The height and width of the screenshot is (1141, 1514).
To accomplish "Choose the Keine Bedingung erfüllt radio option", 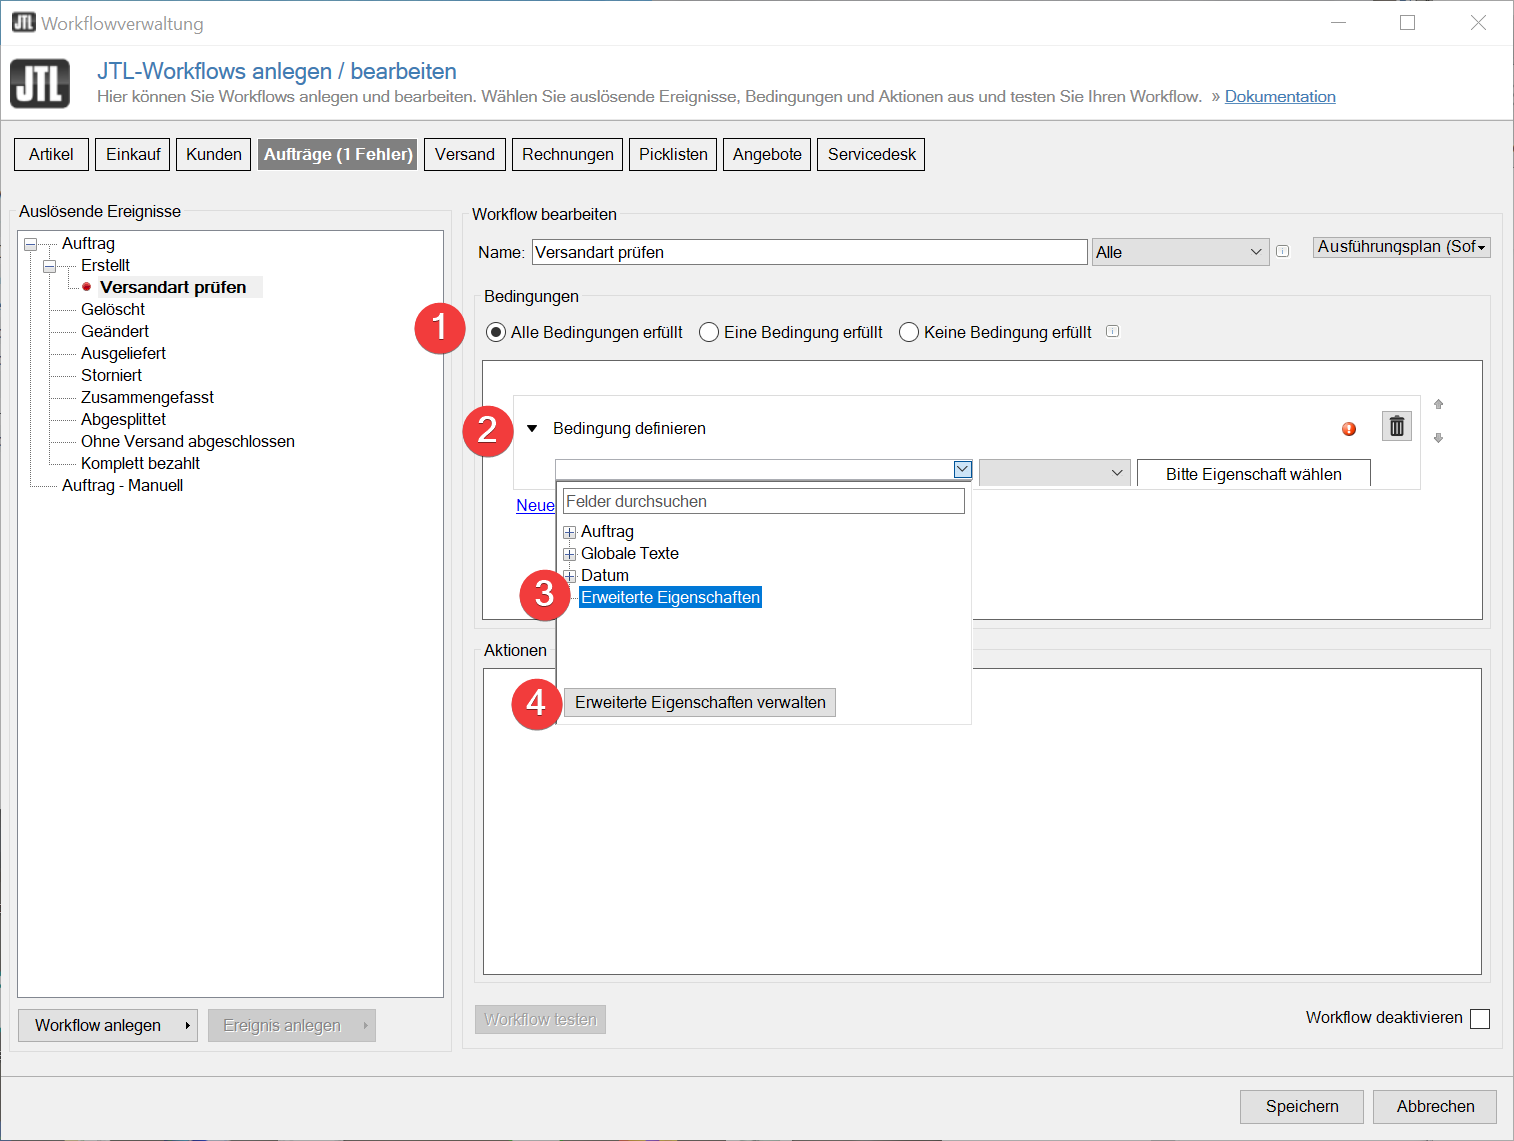I will tap(909, 332).
